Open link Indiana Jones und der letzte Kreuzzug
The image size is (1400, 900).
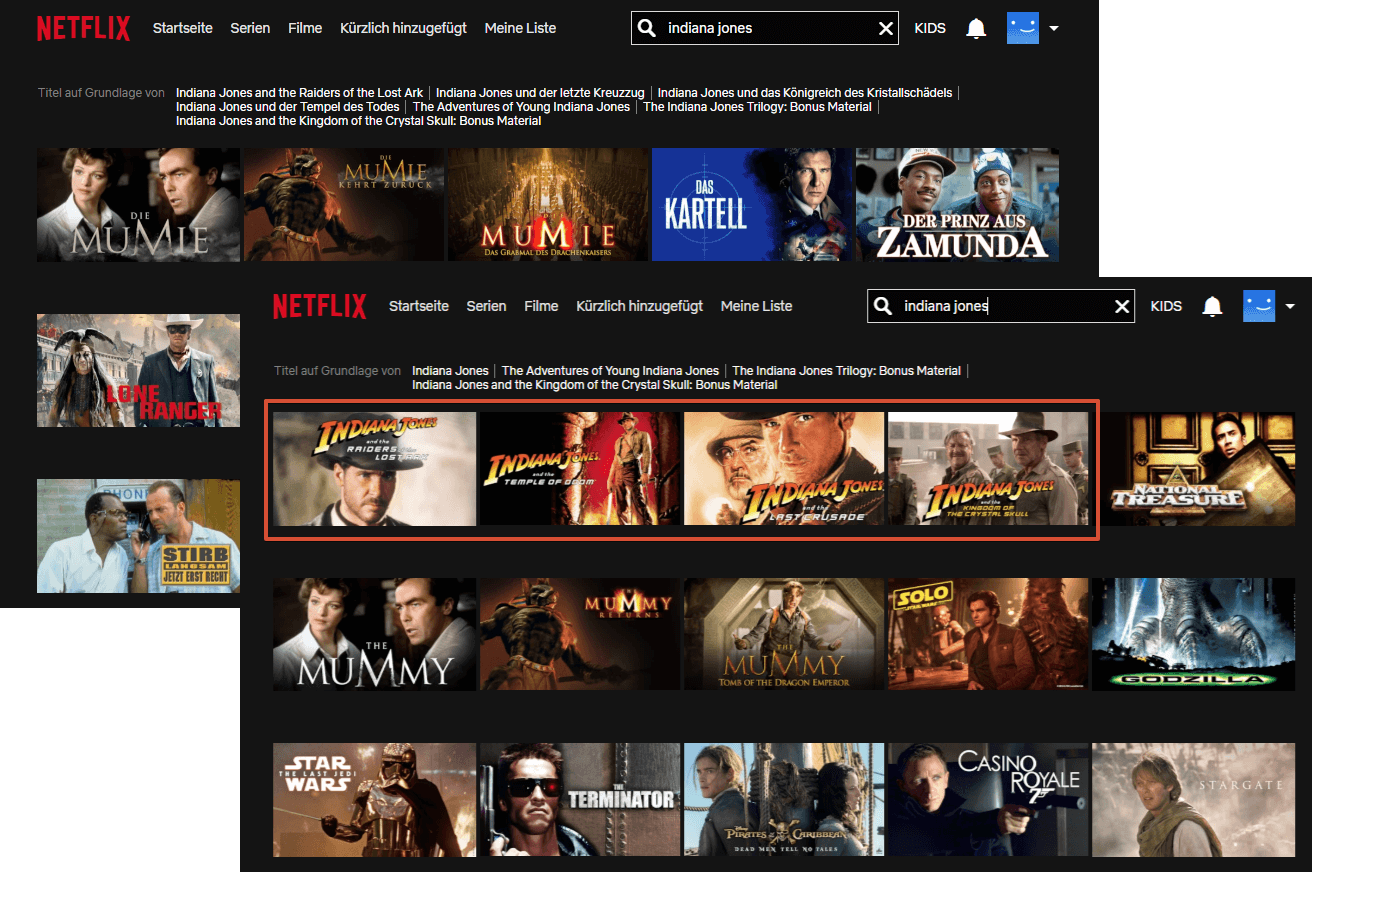[x=540, y=93]
